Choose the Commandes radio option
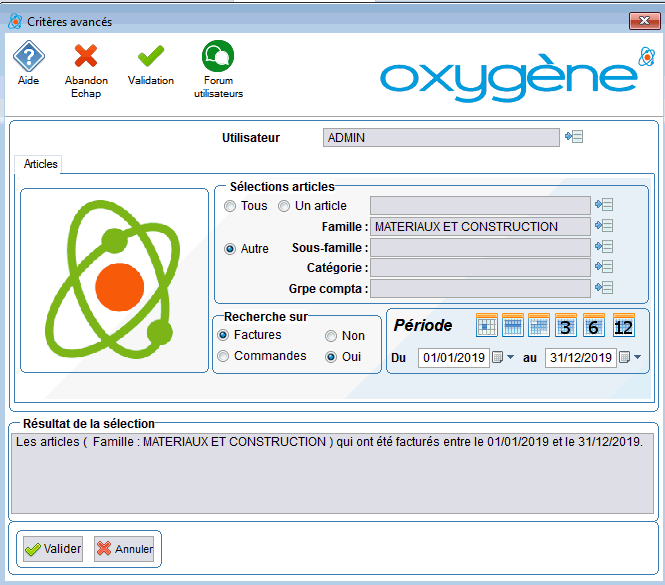The width and height of the screenshot is (665, 585). coord(224,356)
